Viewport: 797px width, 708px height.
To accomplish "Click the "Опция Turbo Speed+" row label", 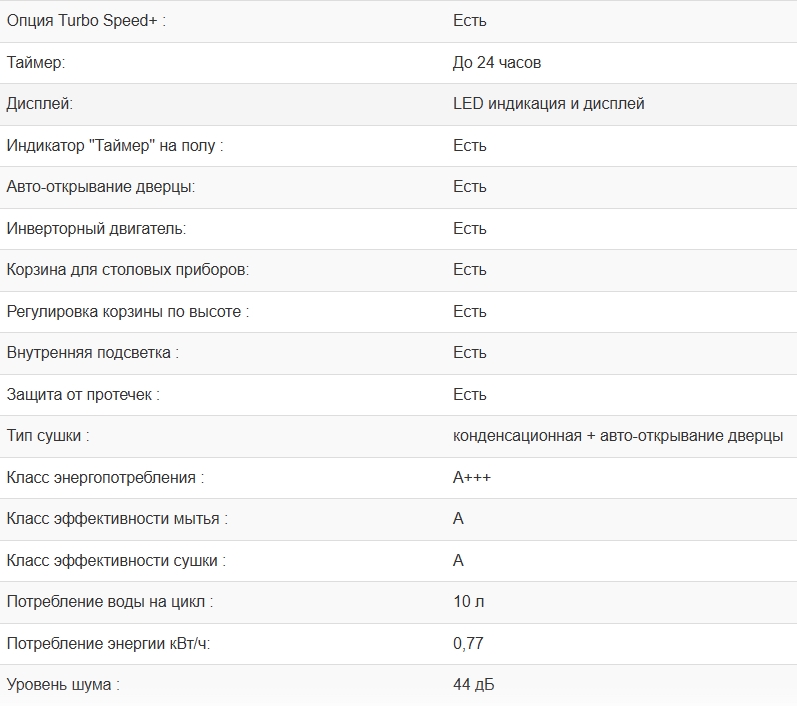I will (x=86, y=21).
